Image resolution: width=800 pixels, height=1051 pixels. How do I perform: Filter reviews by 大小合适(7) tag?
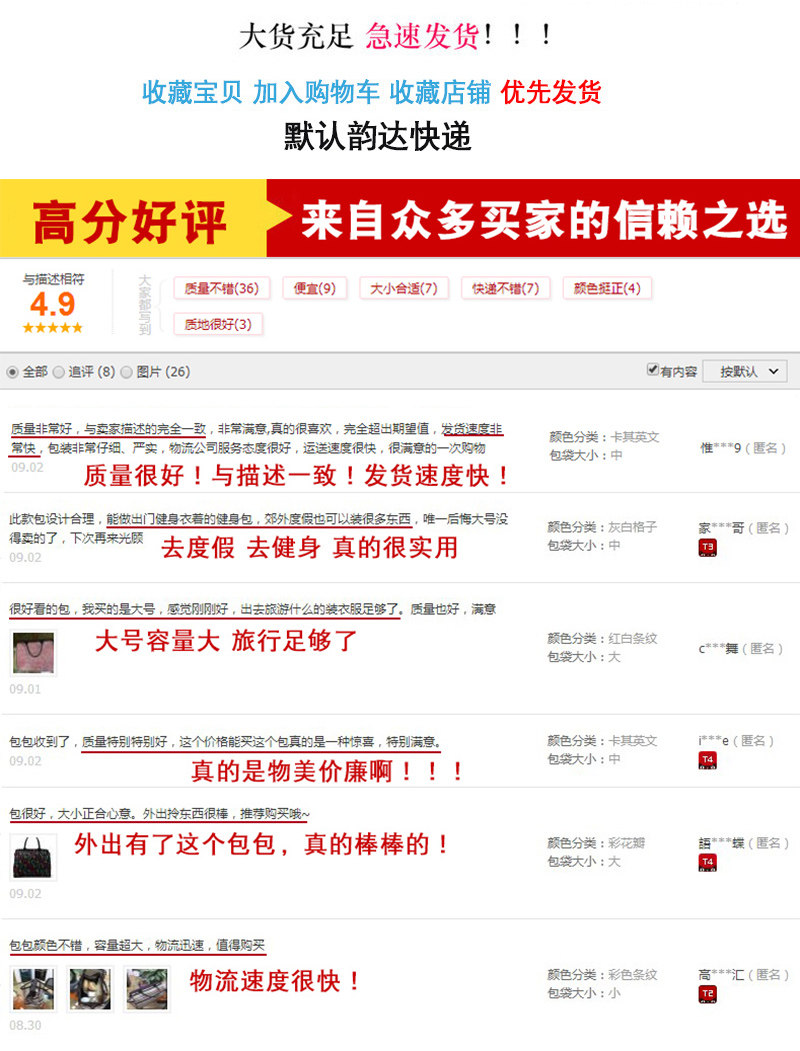404,288
